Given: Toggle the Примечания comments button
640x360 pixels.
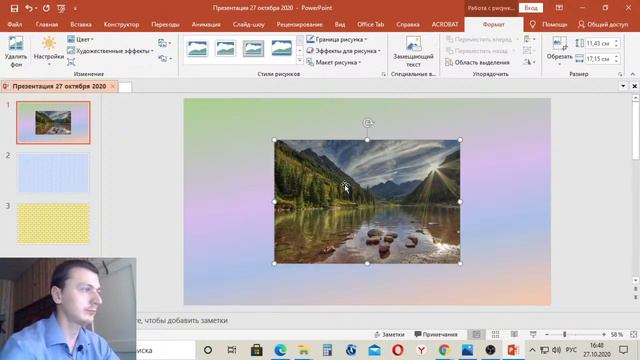Looking at the screenshot, I should click(436, 334).
